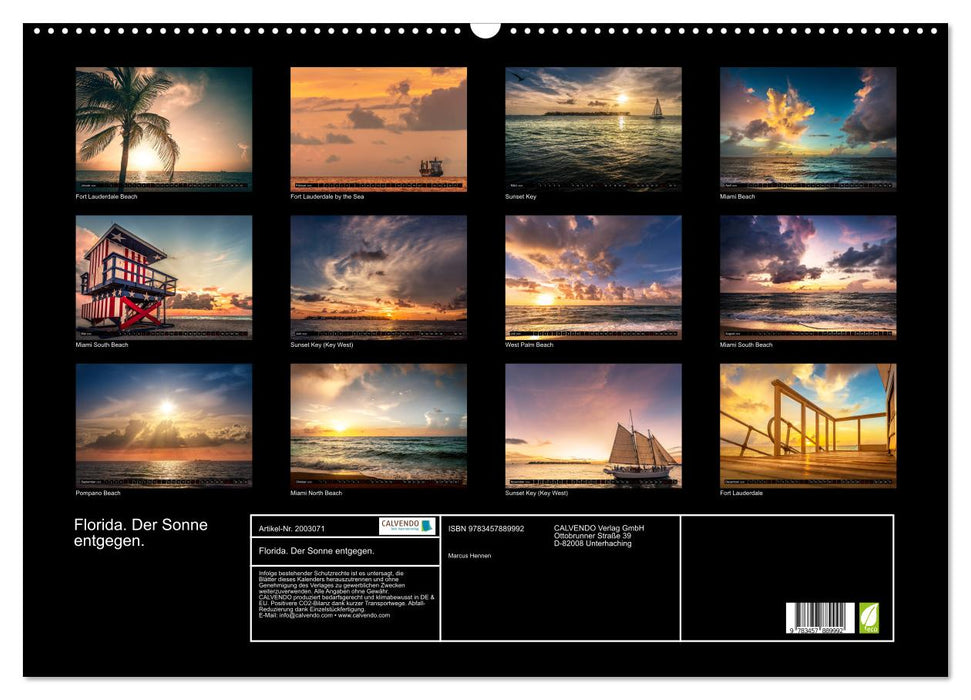
Task: Select the Sunset Key thumbnail
Action: click(593, 130)
